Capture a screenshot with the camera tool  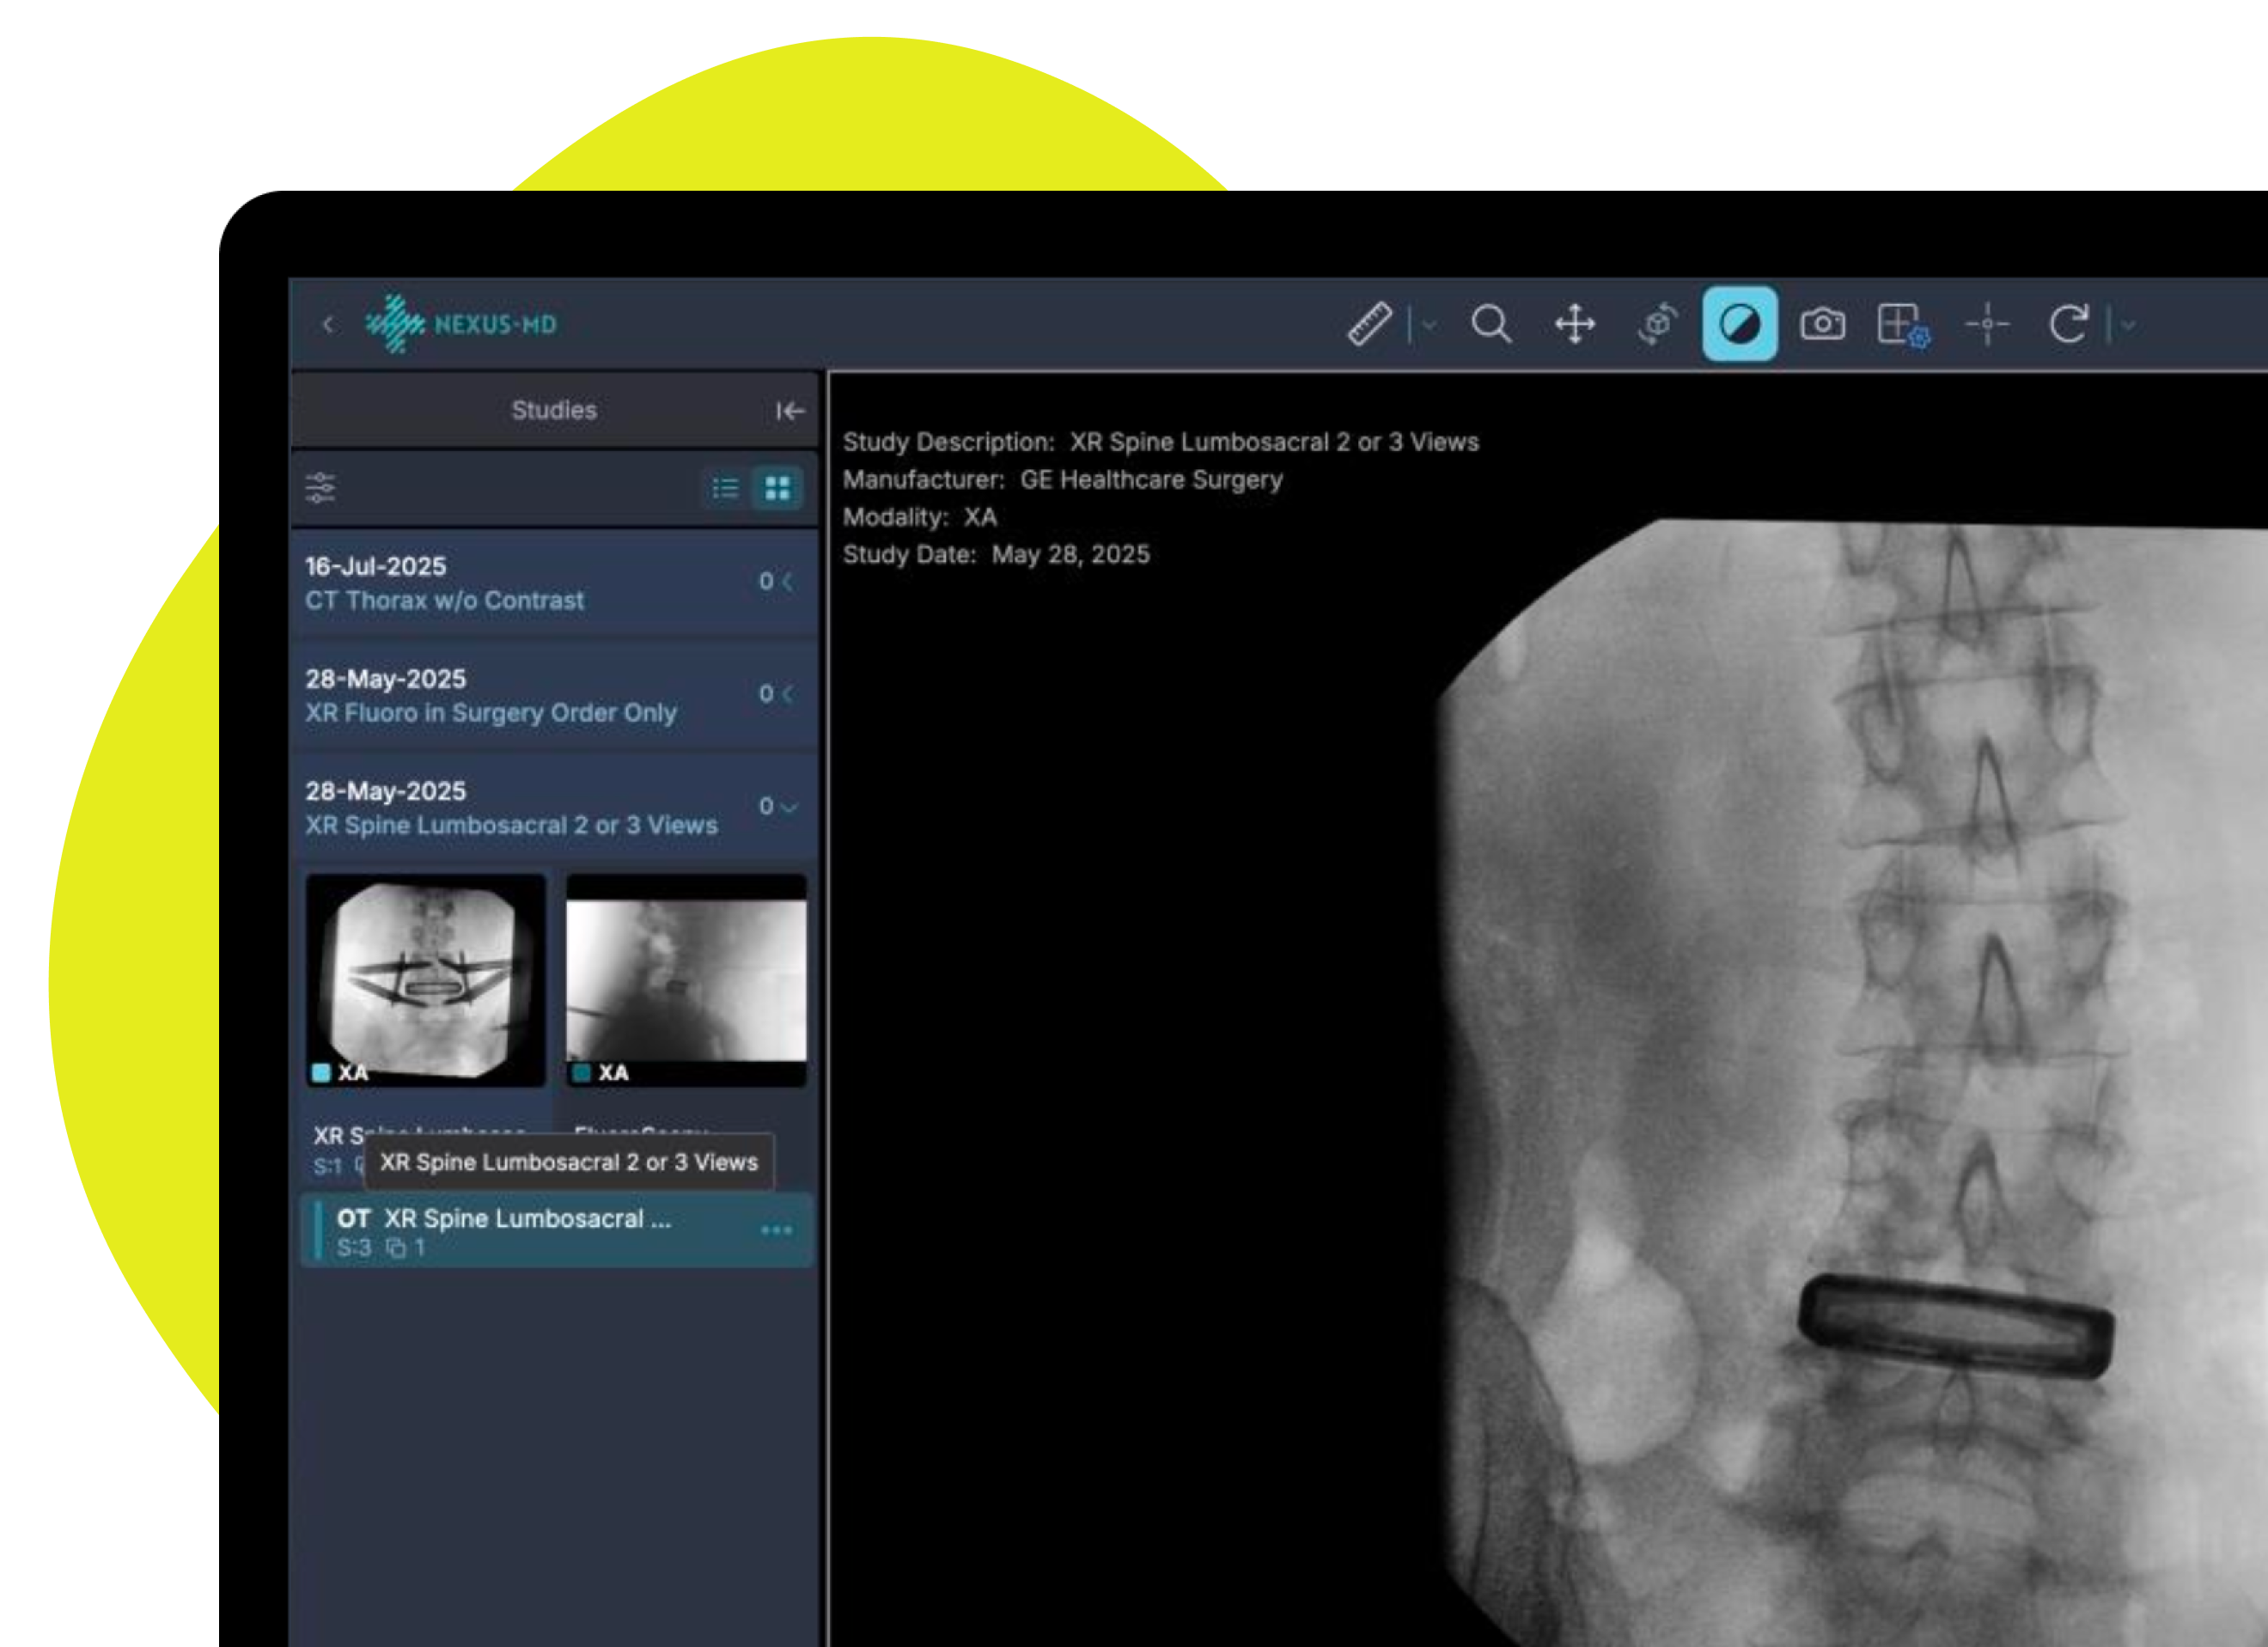[1823, 323]
